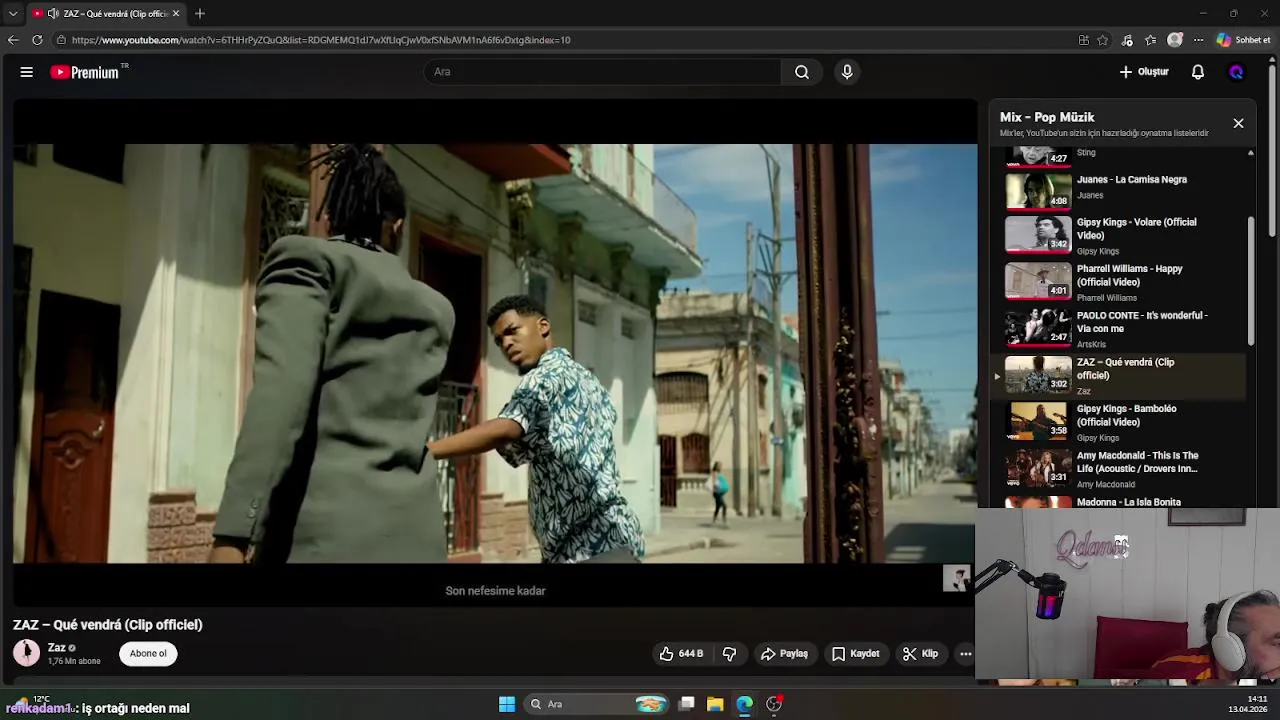The width and height of the screenshot is (1280, 720).
Task: Open the YouTube notifications bell
Action: [x=1198, y=72]
